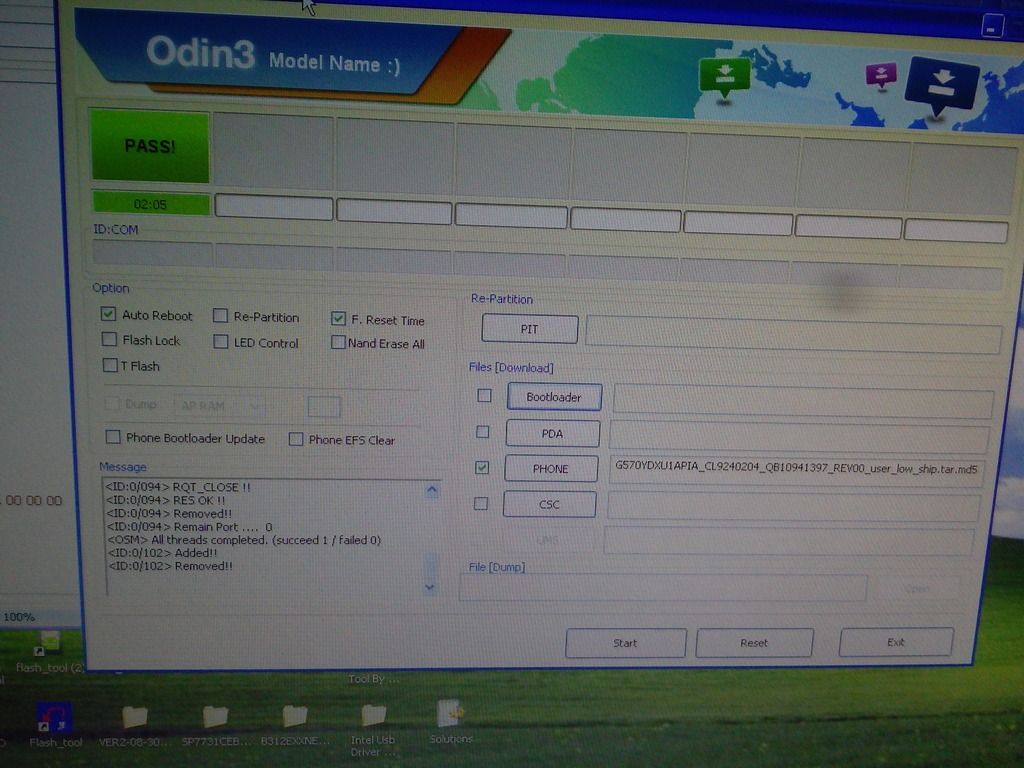Screen dimensions: 1024x768
Task: Open the VER2-08-30 desktop folder
Action: 134,726
